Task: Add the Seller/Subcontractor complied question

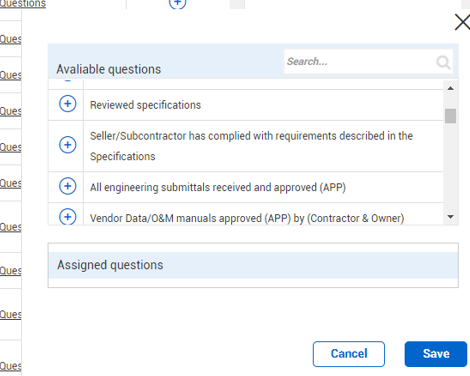Action: (67, 145)
